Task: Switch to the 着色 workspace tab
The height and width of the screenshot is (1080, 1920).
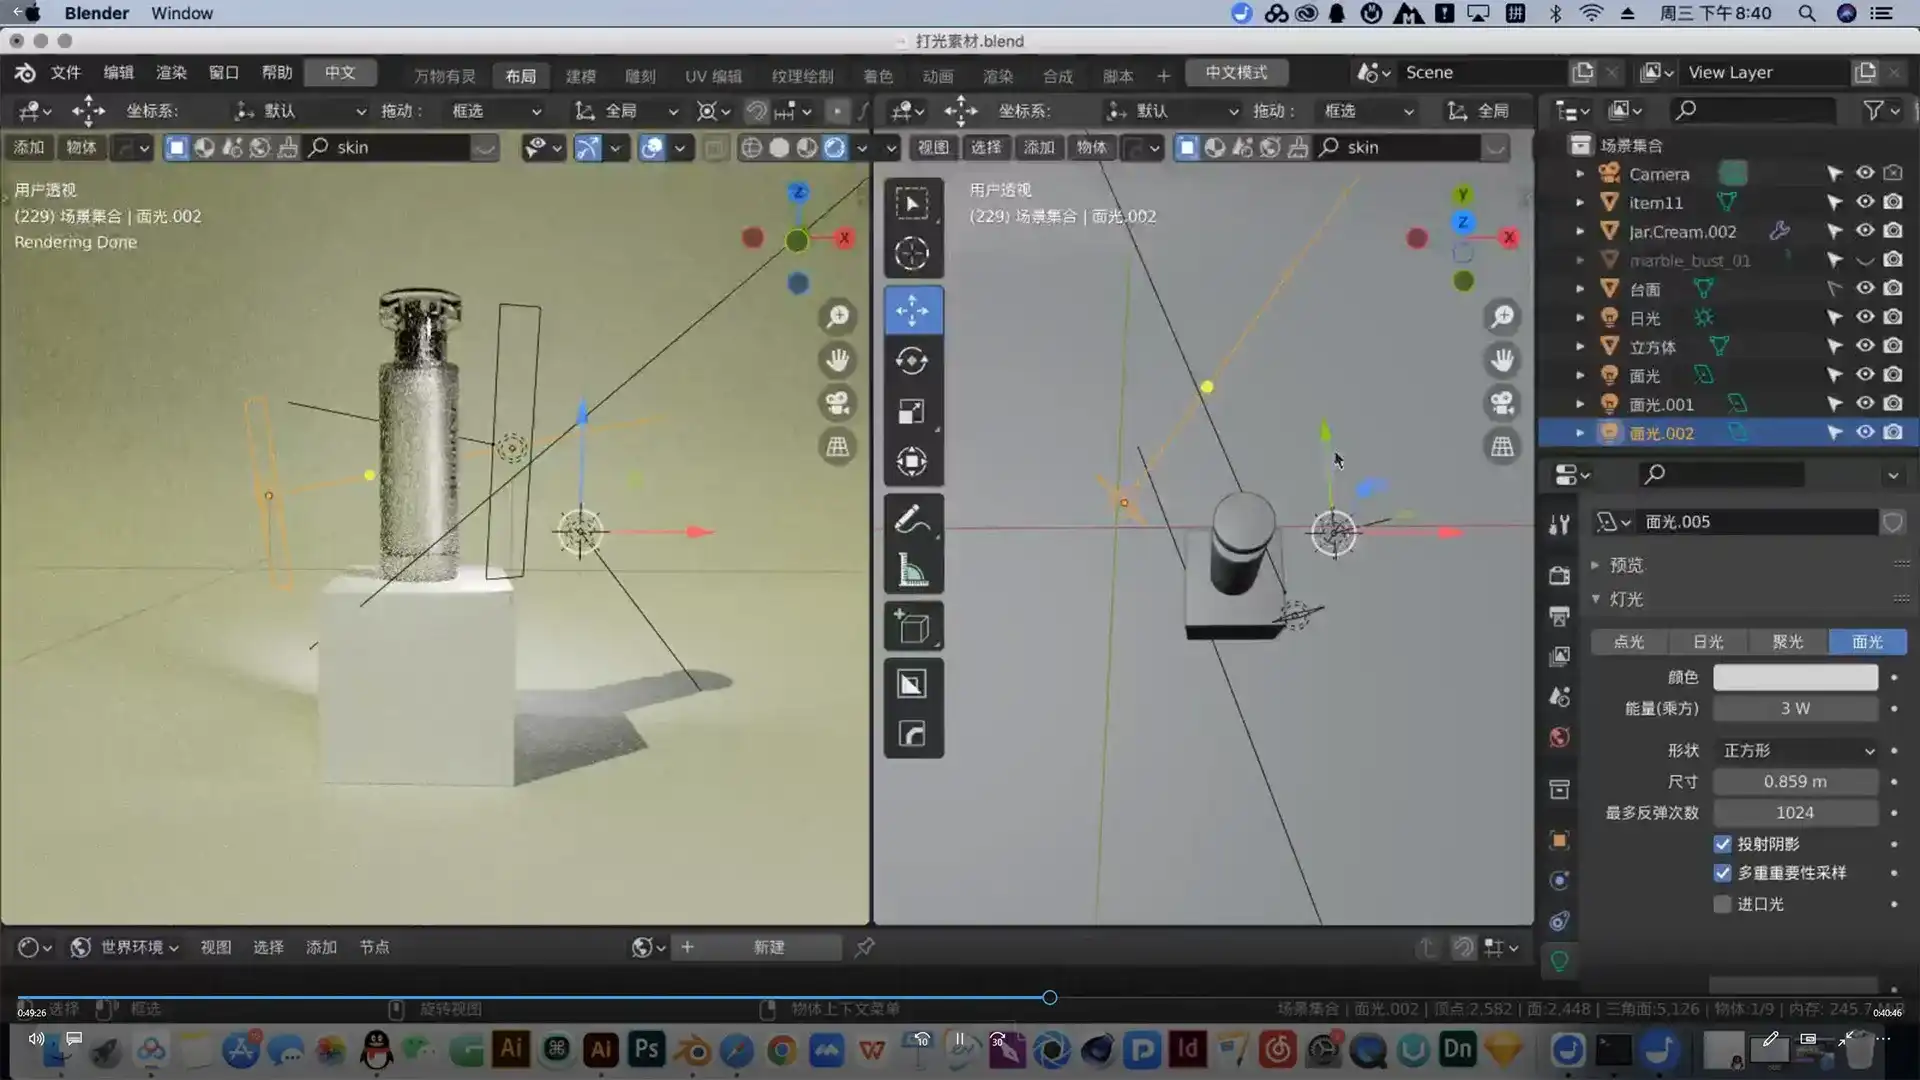Action: click(879, 74)
